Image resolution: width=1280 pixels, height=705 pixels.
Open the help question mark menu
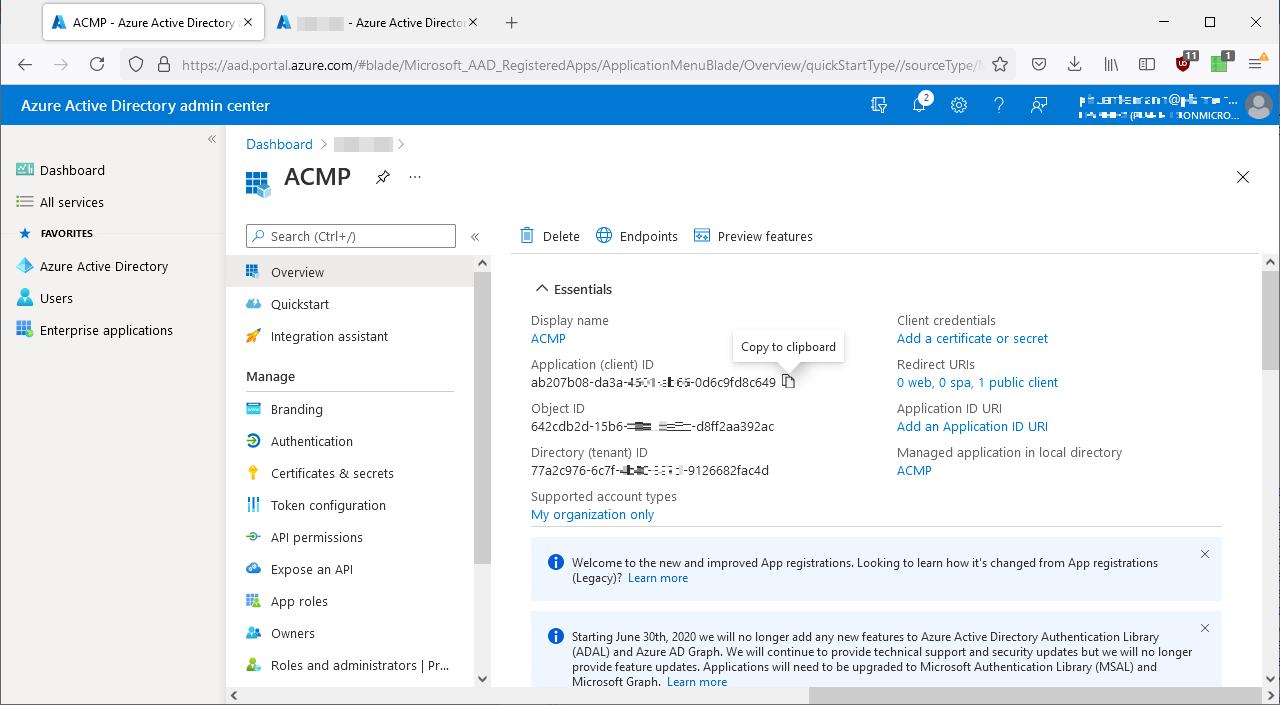click(x=999, y=105)
